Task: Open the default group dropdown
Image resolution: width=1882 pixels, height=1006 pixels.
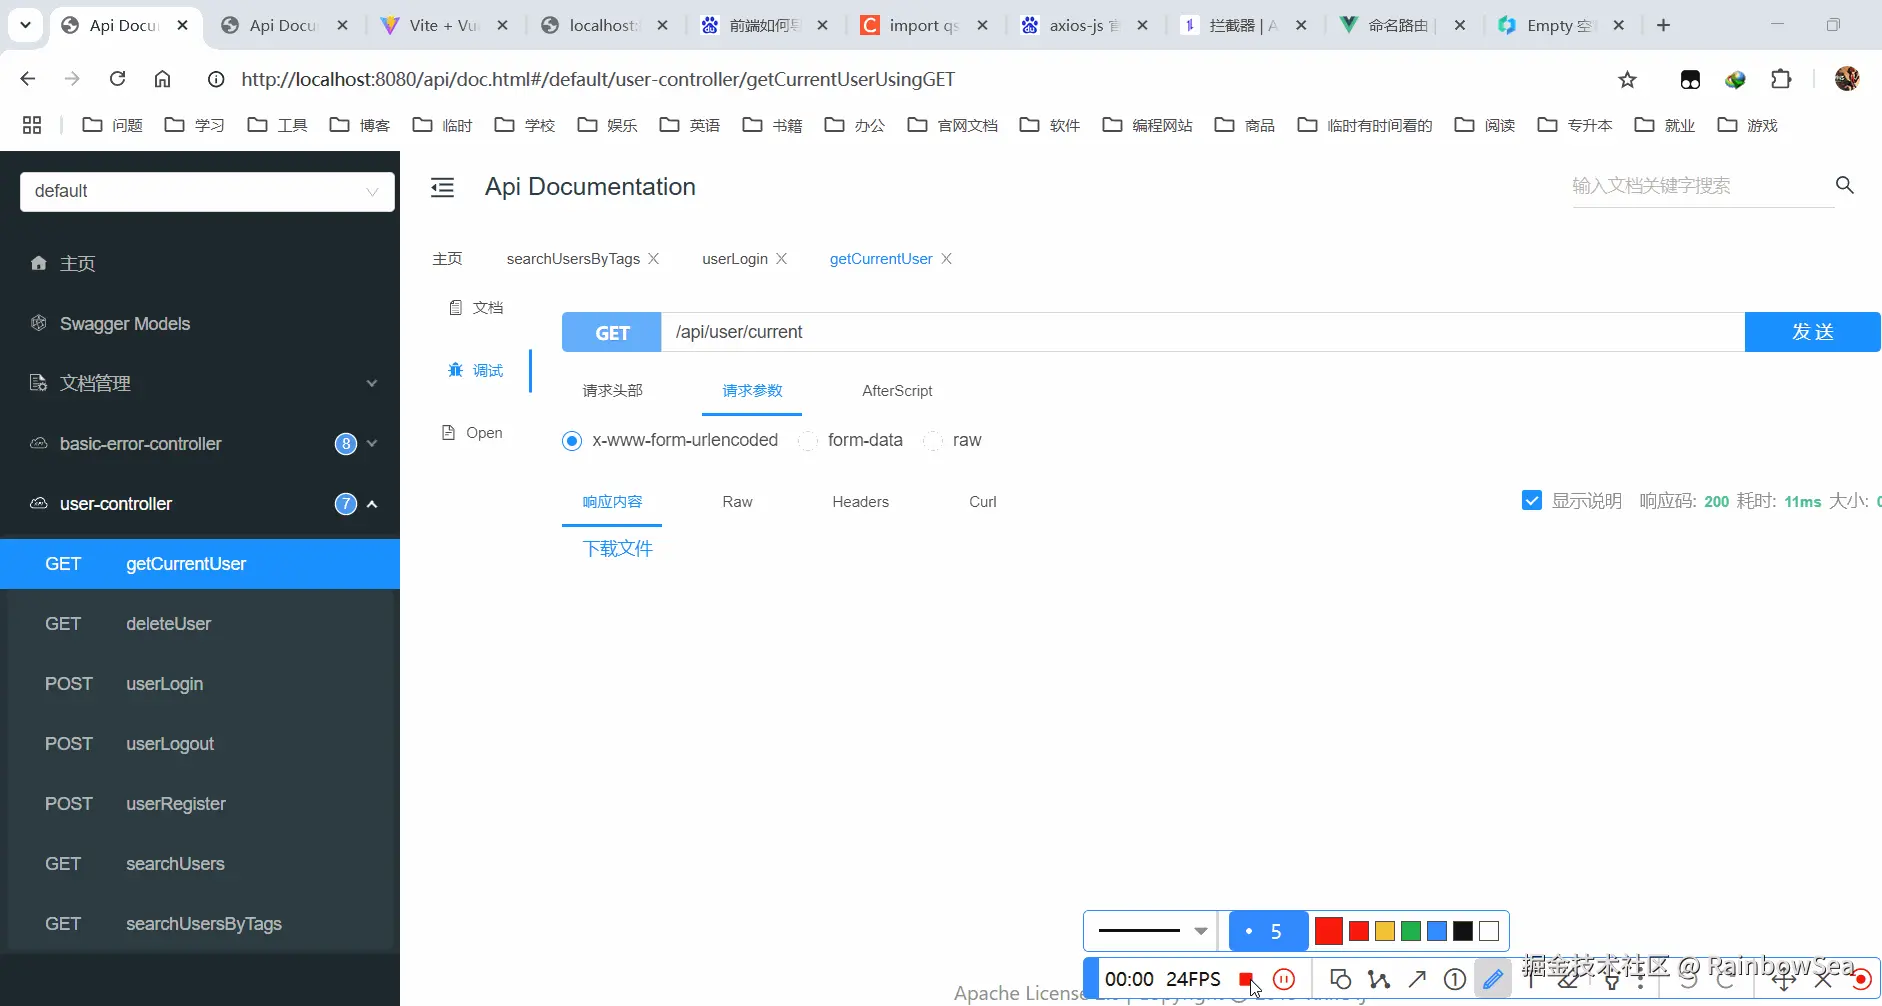Action: tap(207, 191)
